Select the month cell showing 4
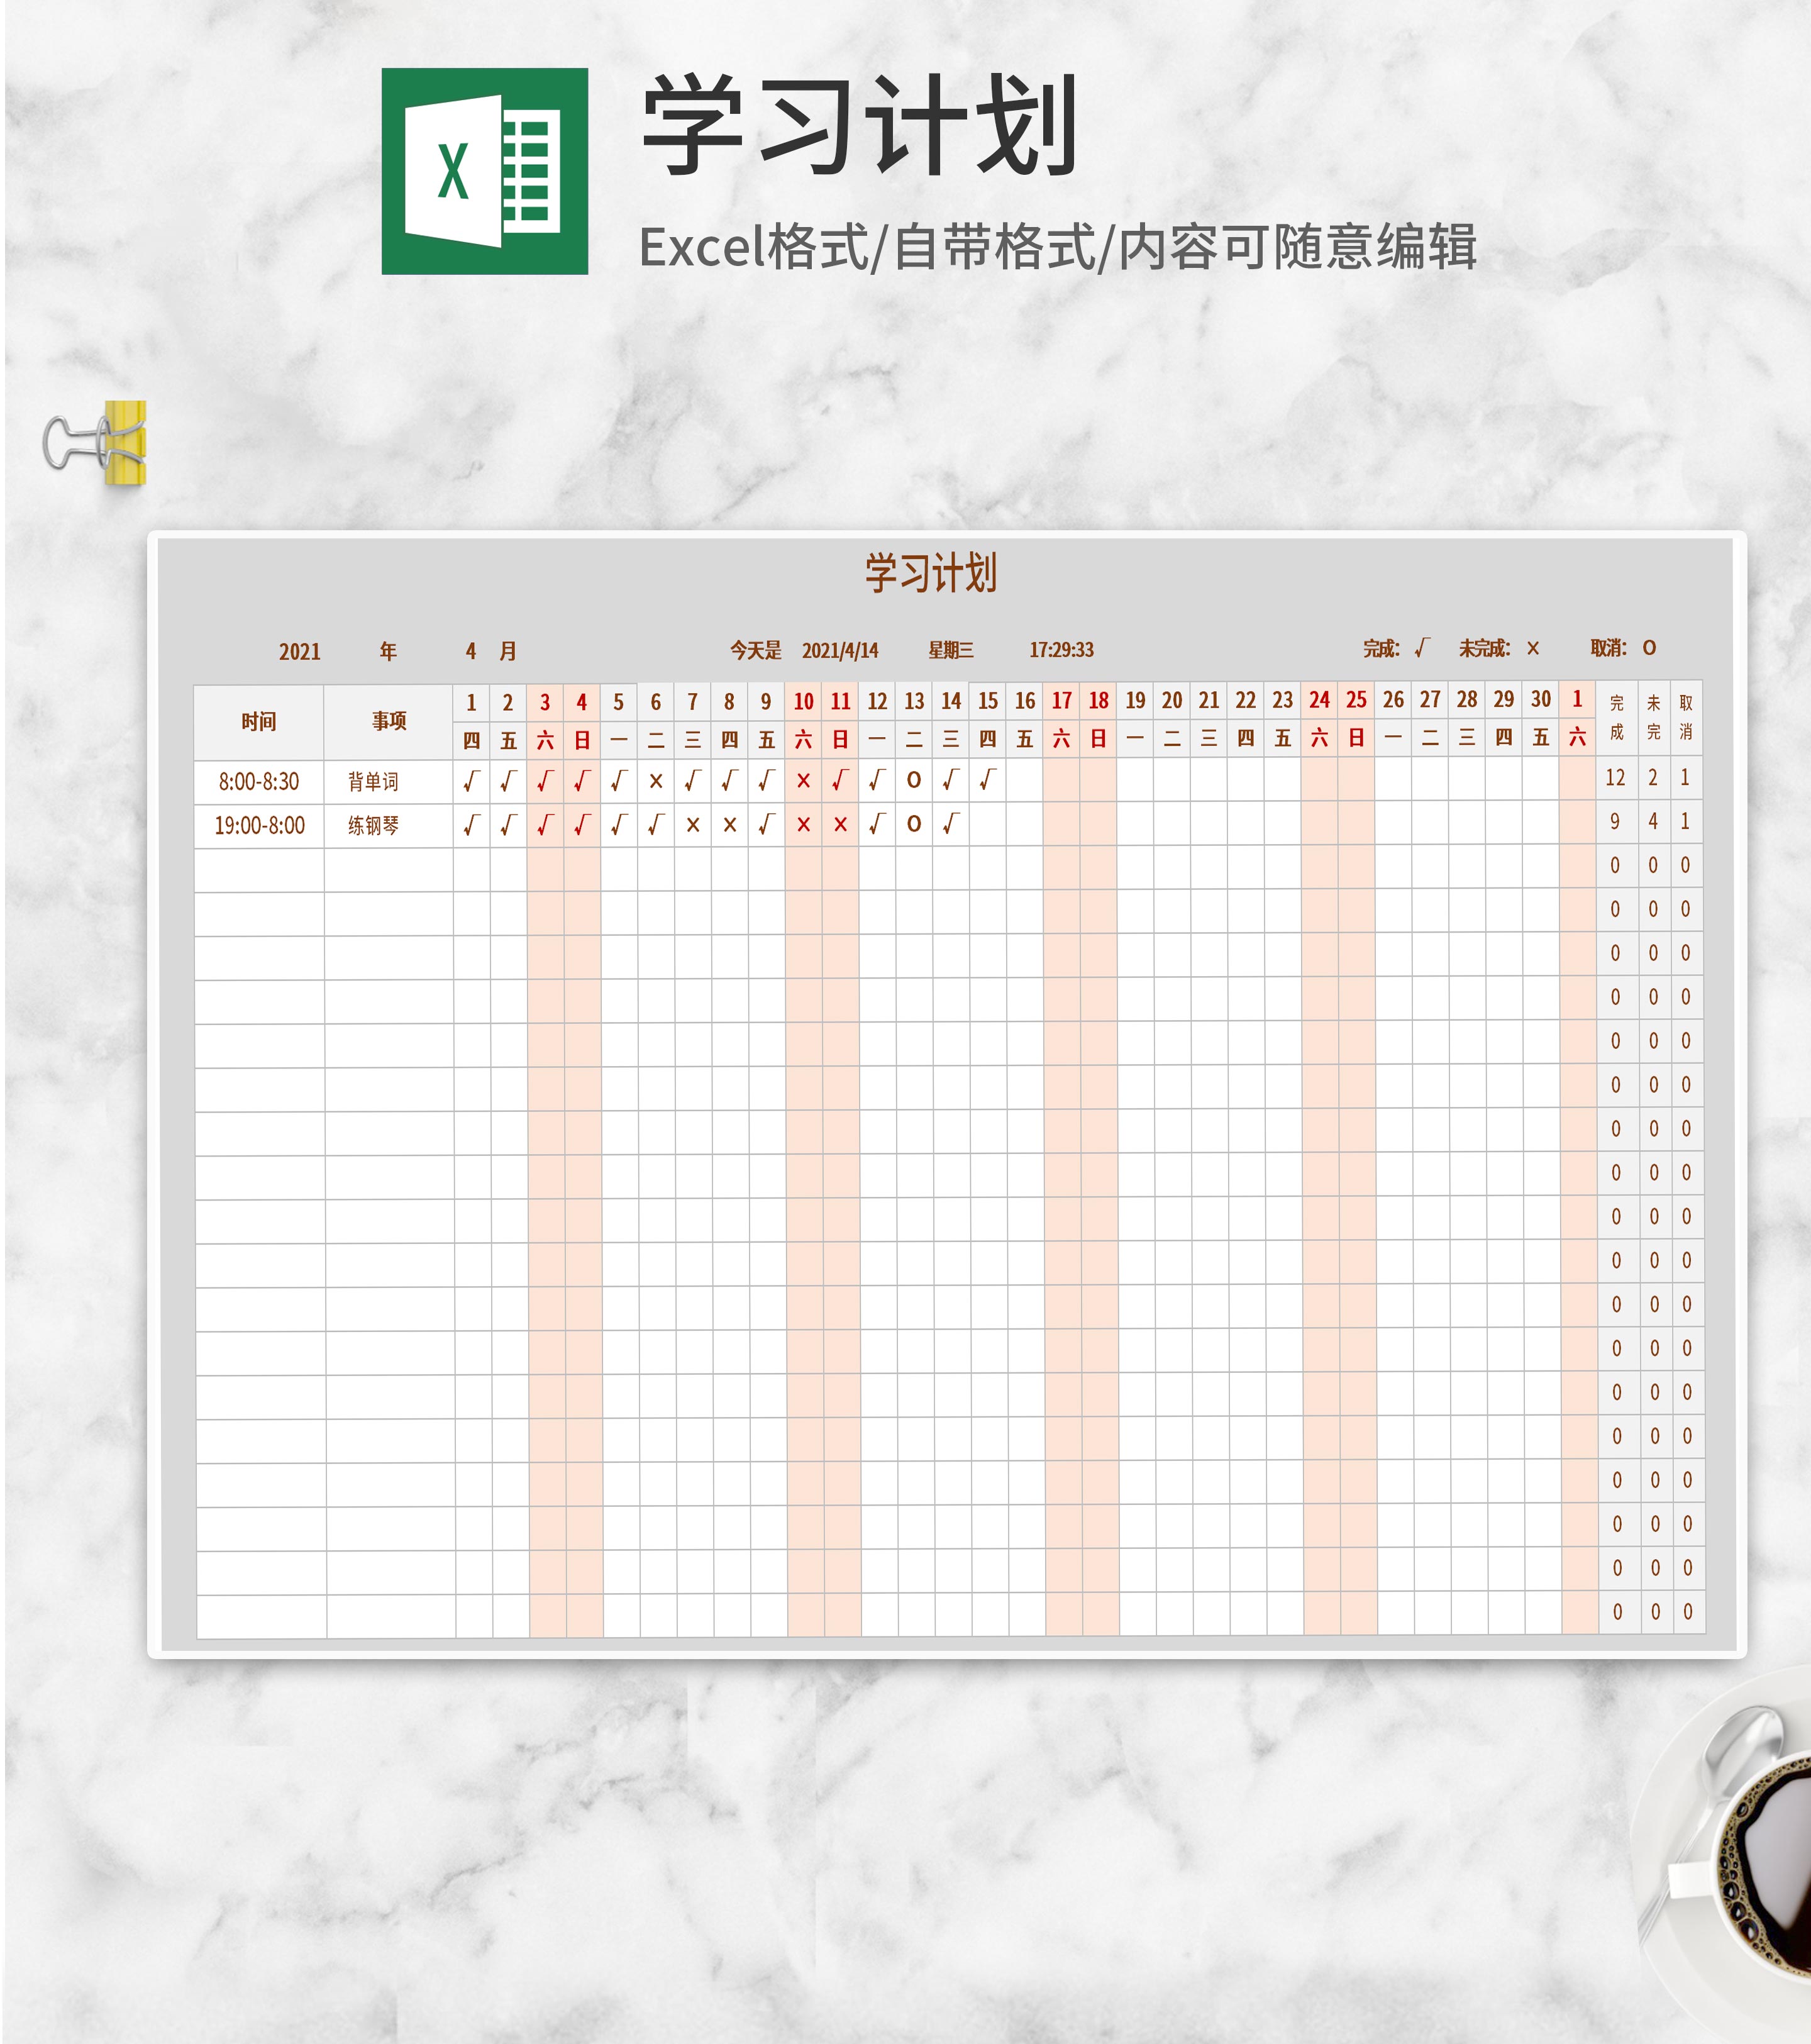1811x2044 pixels. [470, 652]
